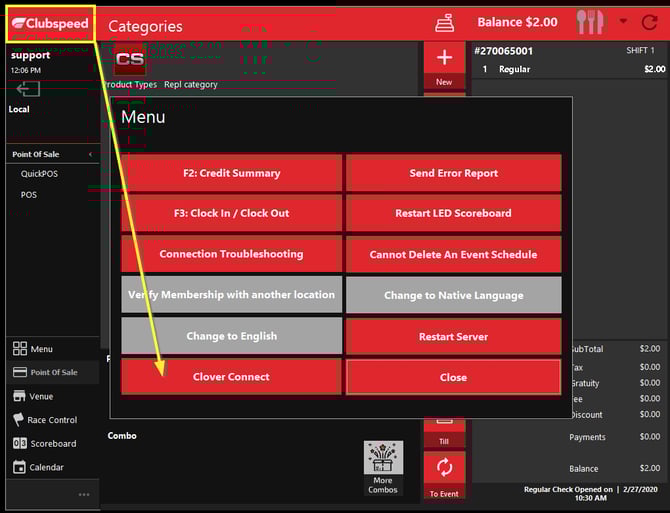
Task: Click the refresh icon in top bar
Action: (650, 22)
